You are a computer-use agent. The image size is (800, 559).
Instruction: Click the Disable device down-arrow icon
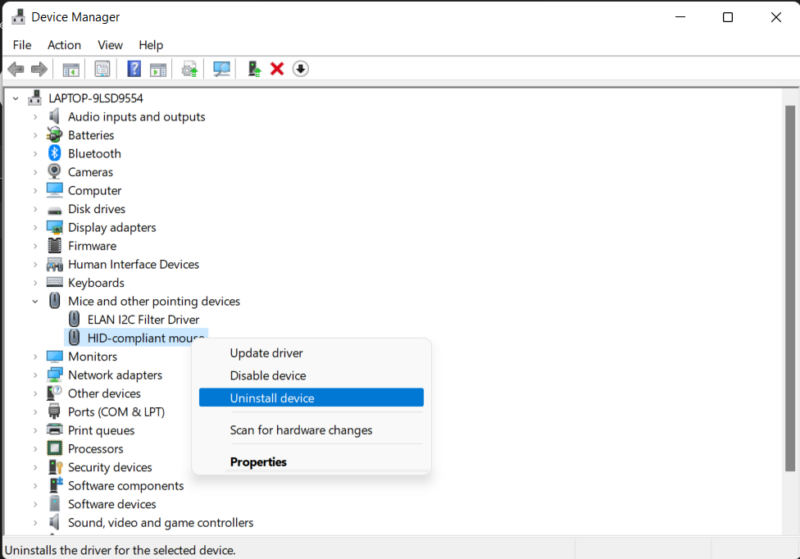coord(301,69)
